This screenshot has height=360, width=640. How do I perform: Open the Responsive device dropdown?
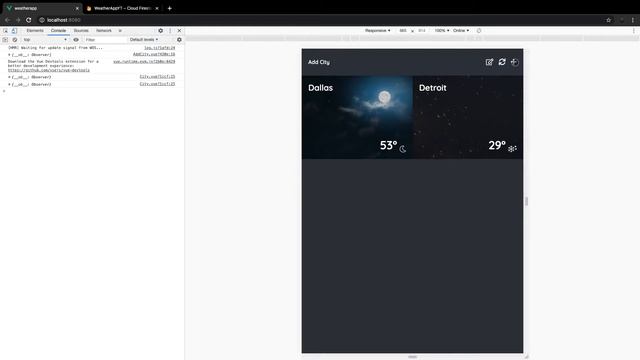point(378,31)
